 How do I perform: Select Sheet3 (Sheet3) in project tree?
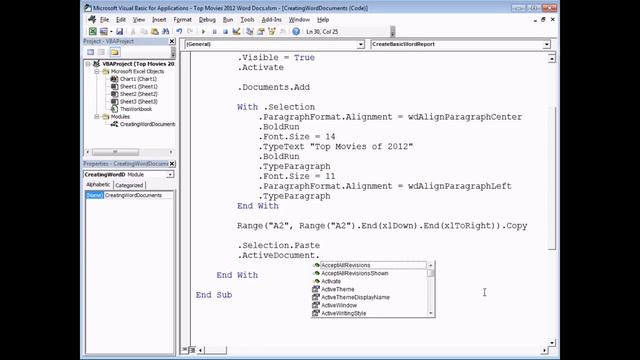coord(138,102)
